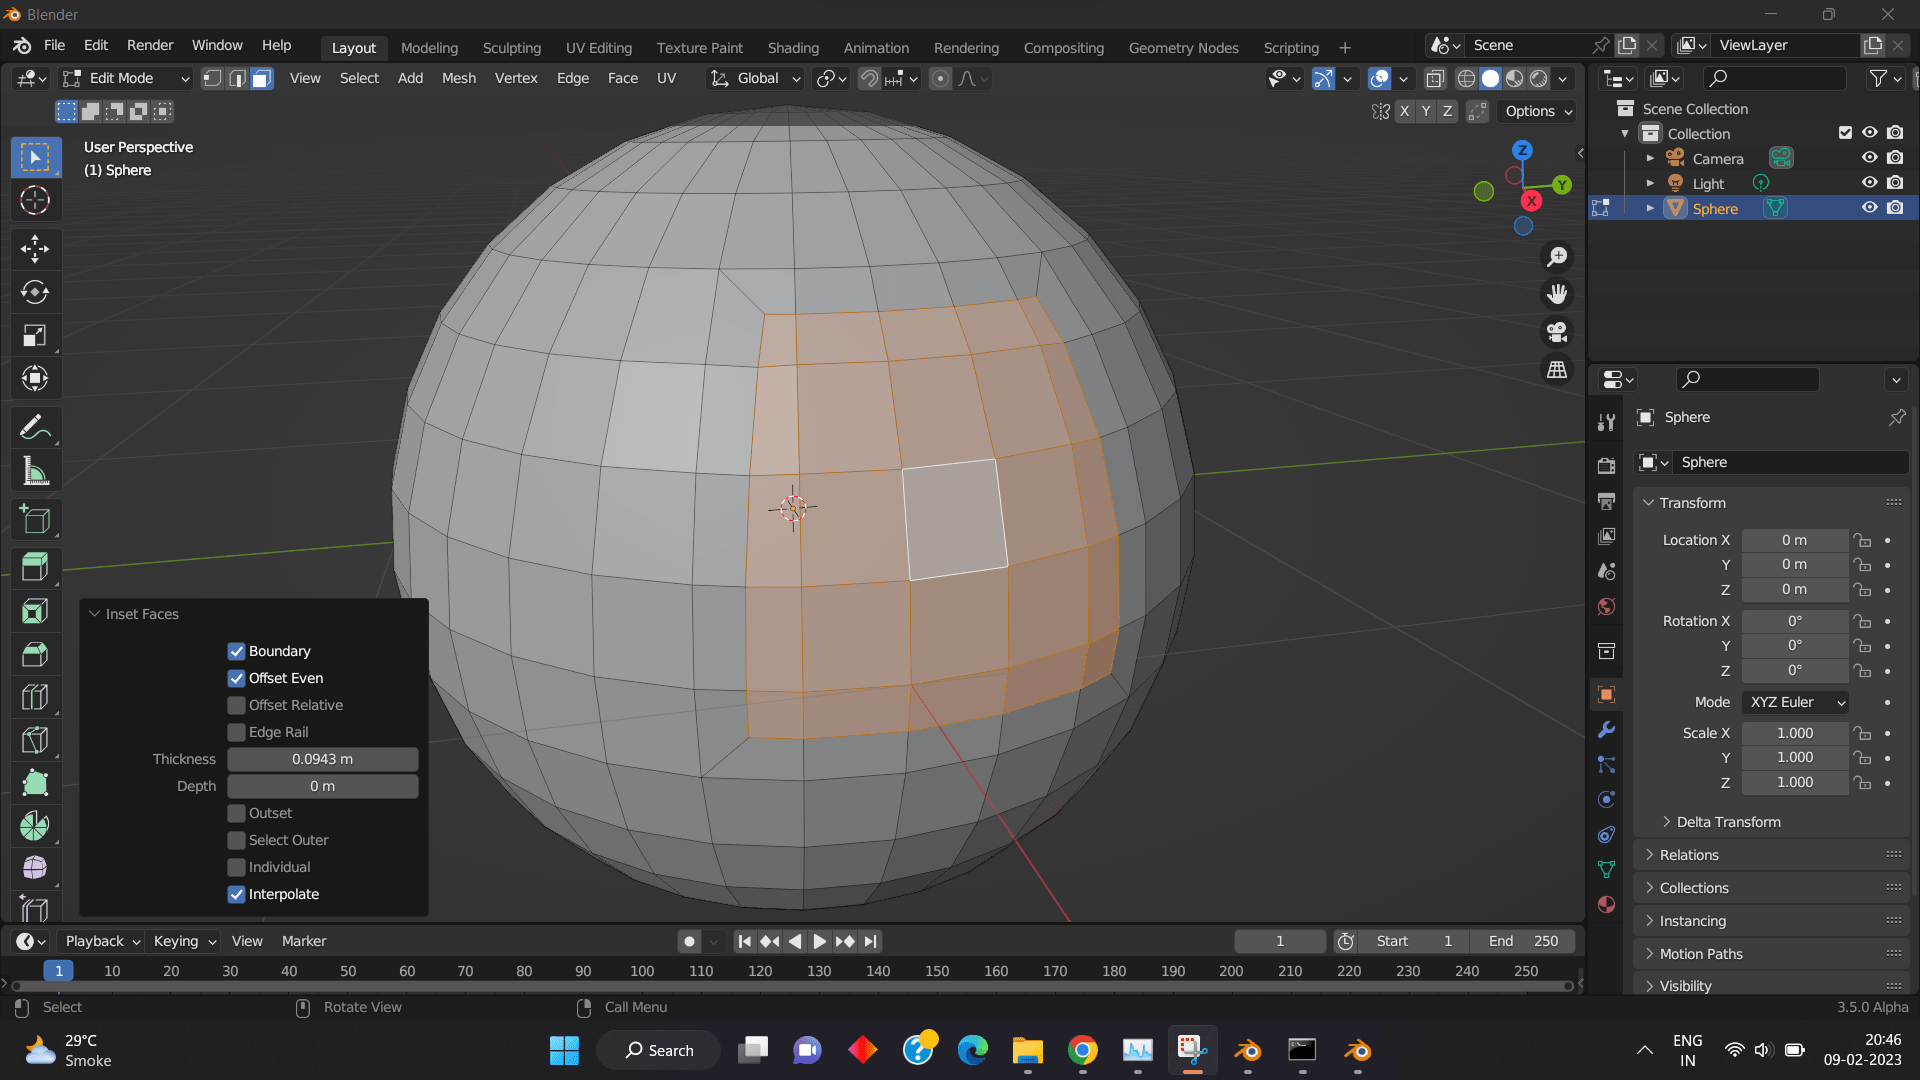Choose the Annotate tool
The image size is (1920, 1080).
[35, 427]
